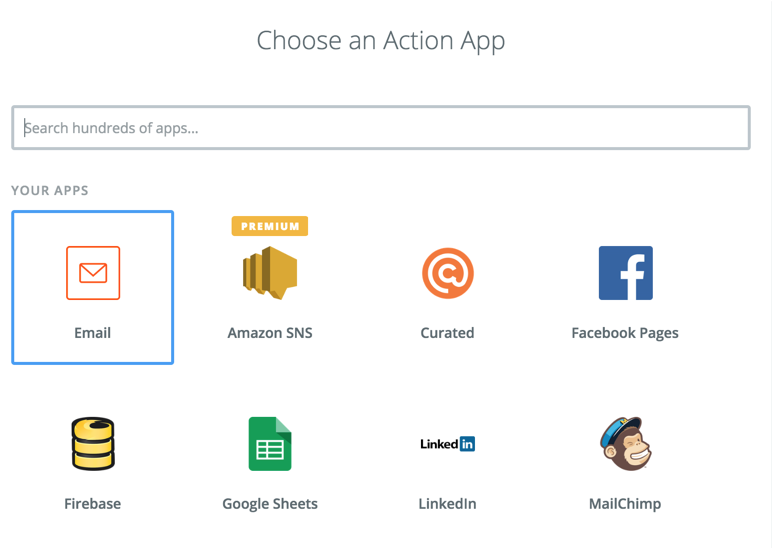Image resolution: width=773 pixels, height=548 pixels.
Task: Click the LinkedIn label text
Action: click(447, 504)
